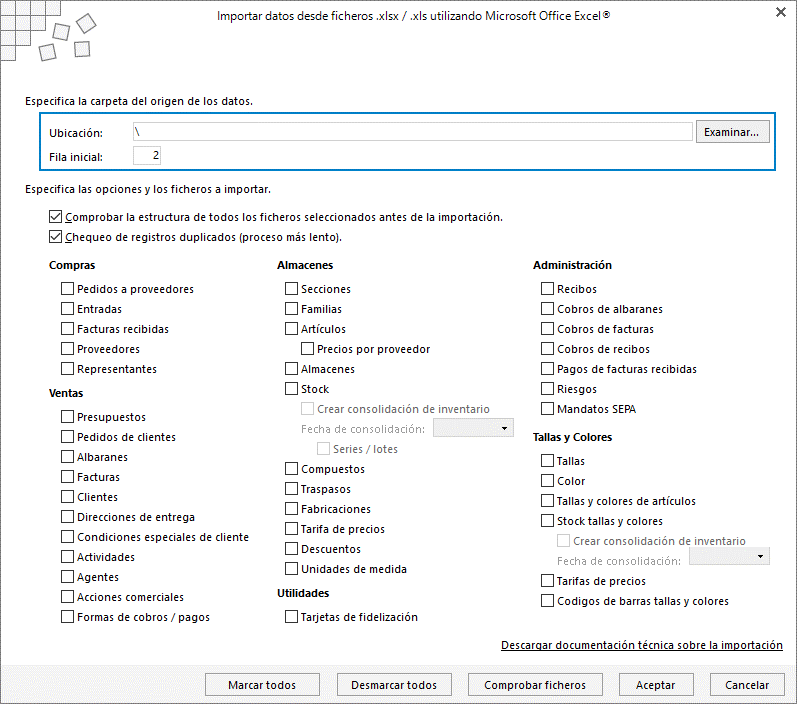Select Unidades de medida
797x704 pixels.
(x=291, y=569)
